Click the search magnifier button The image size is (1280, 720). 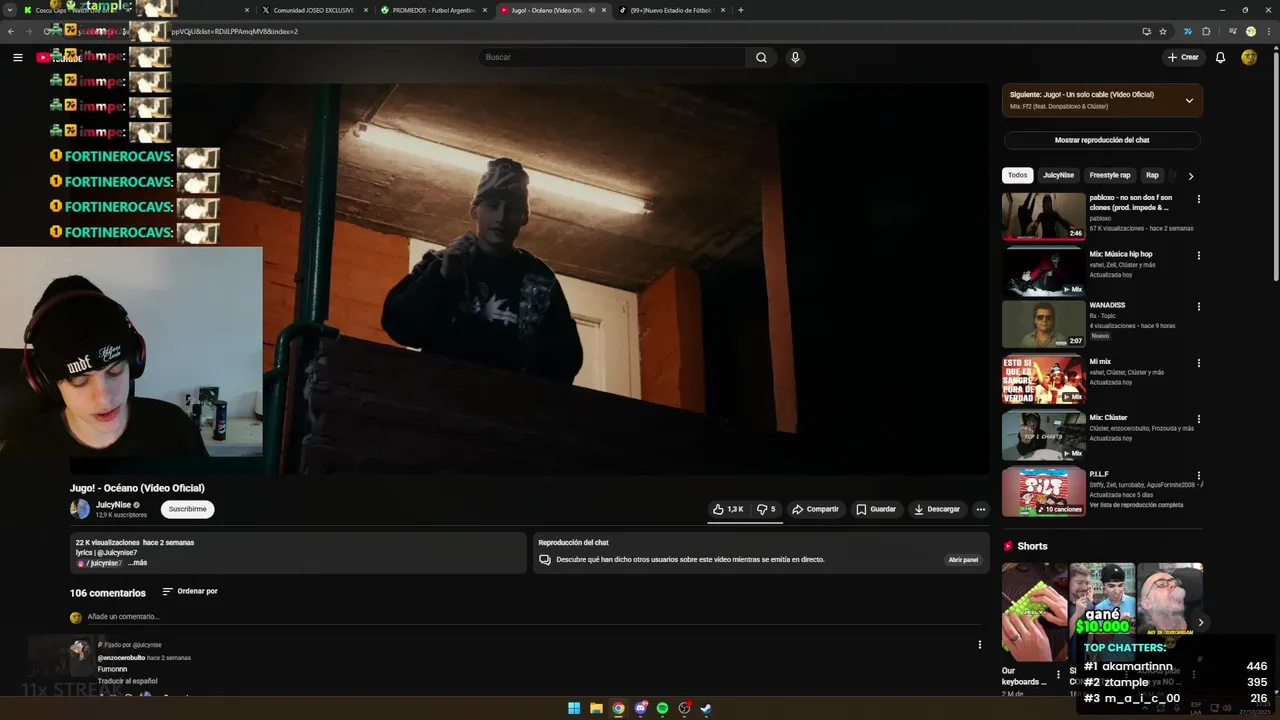(x=761, y=57)
